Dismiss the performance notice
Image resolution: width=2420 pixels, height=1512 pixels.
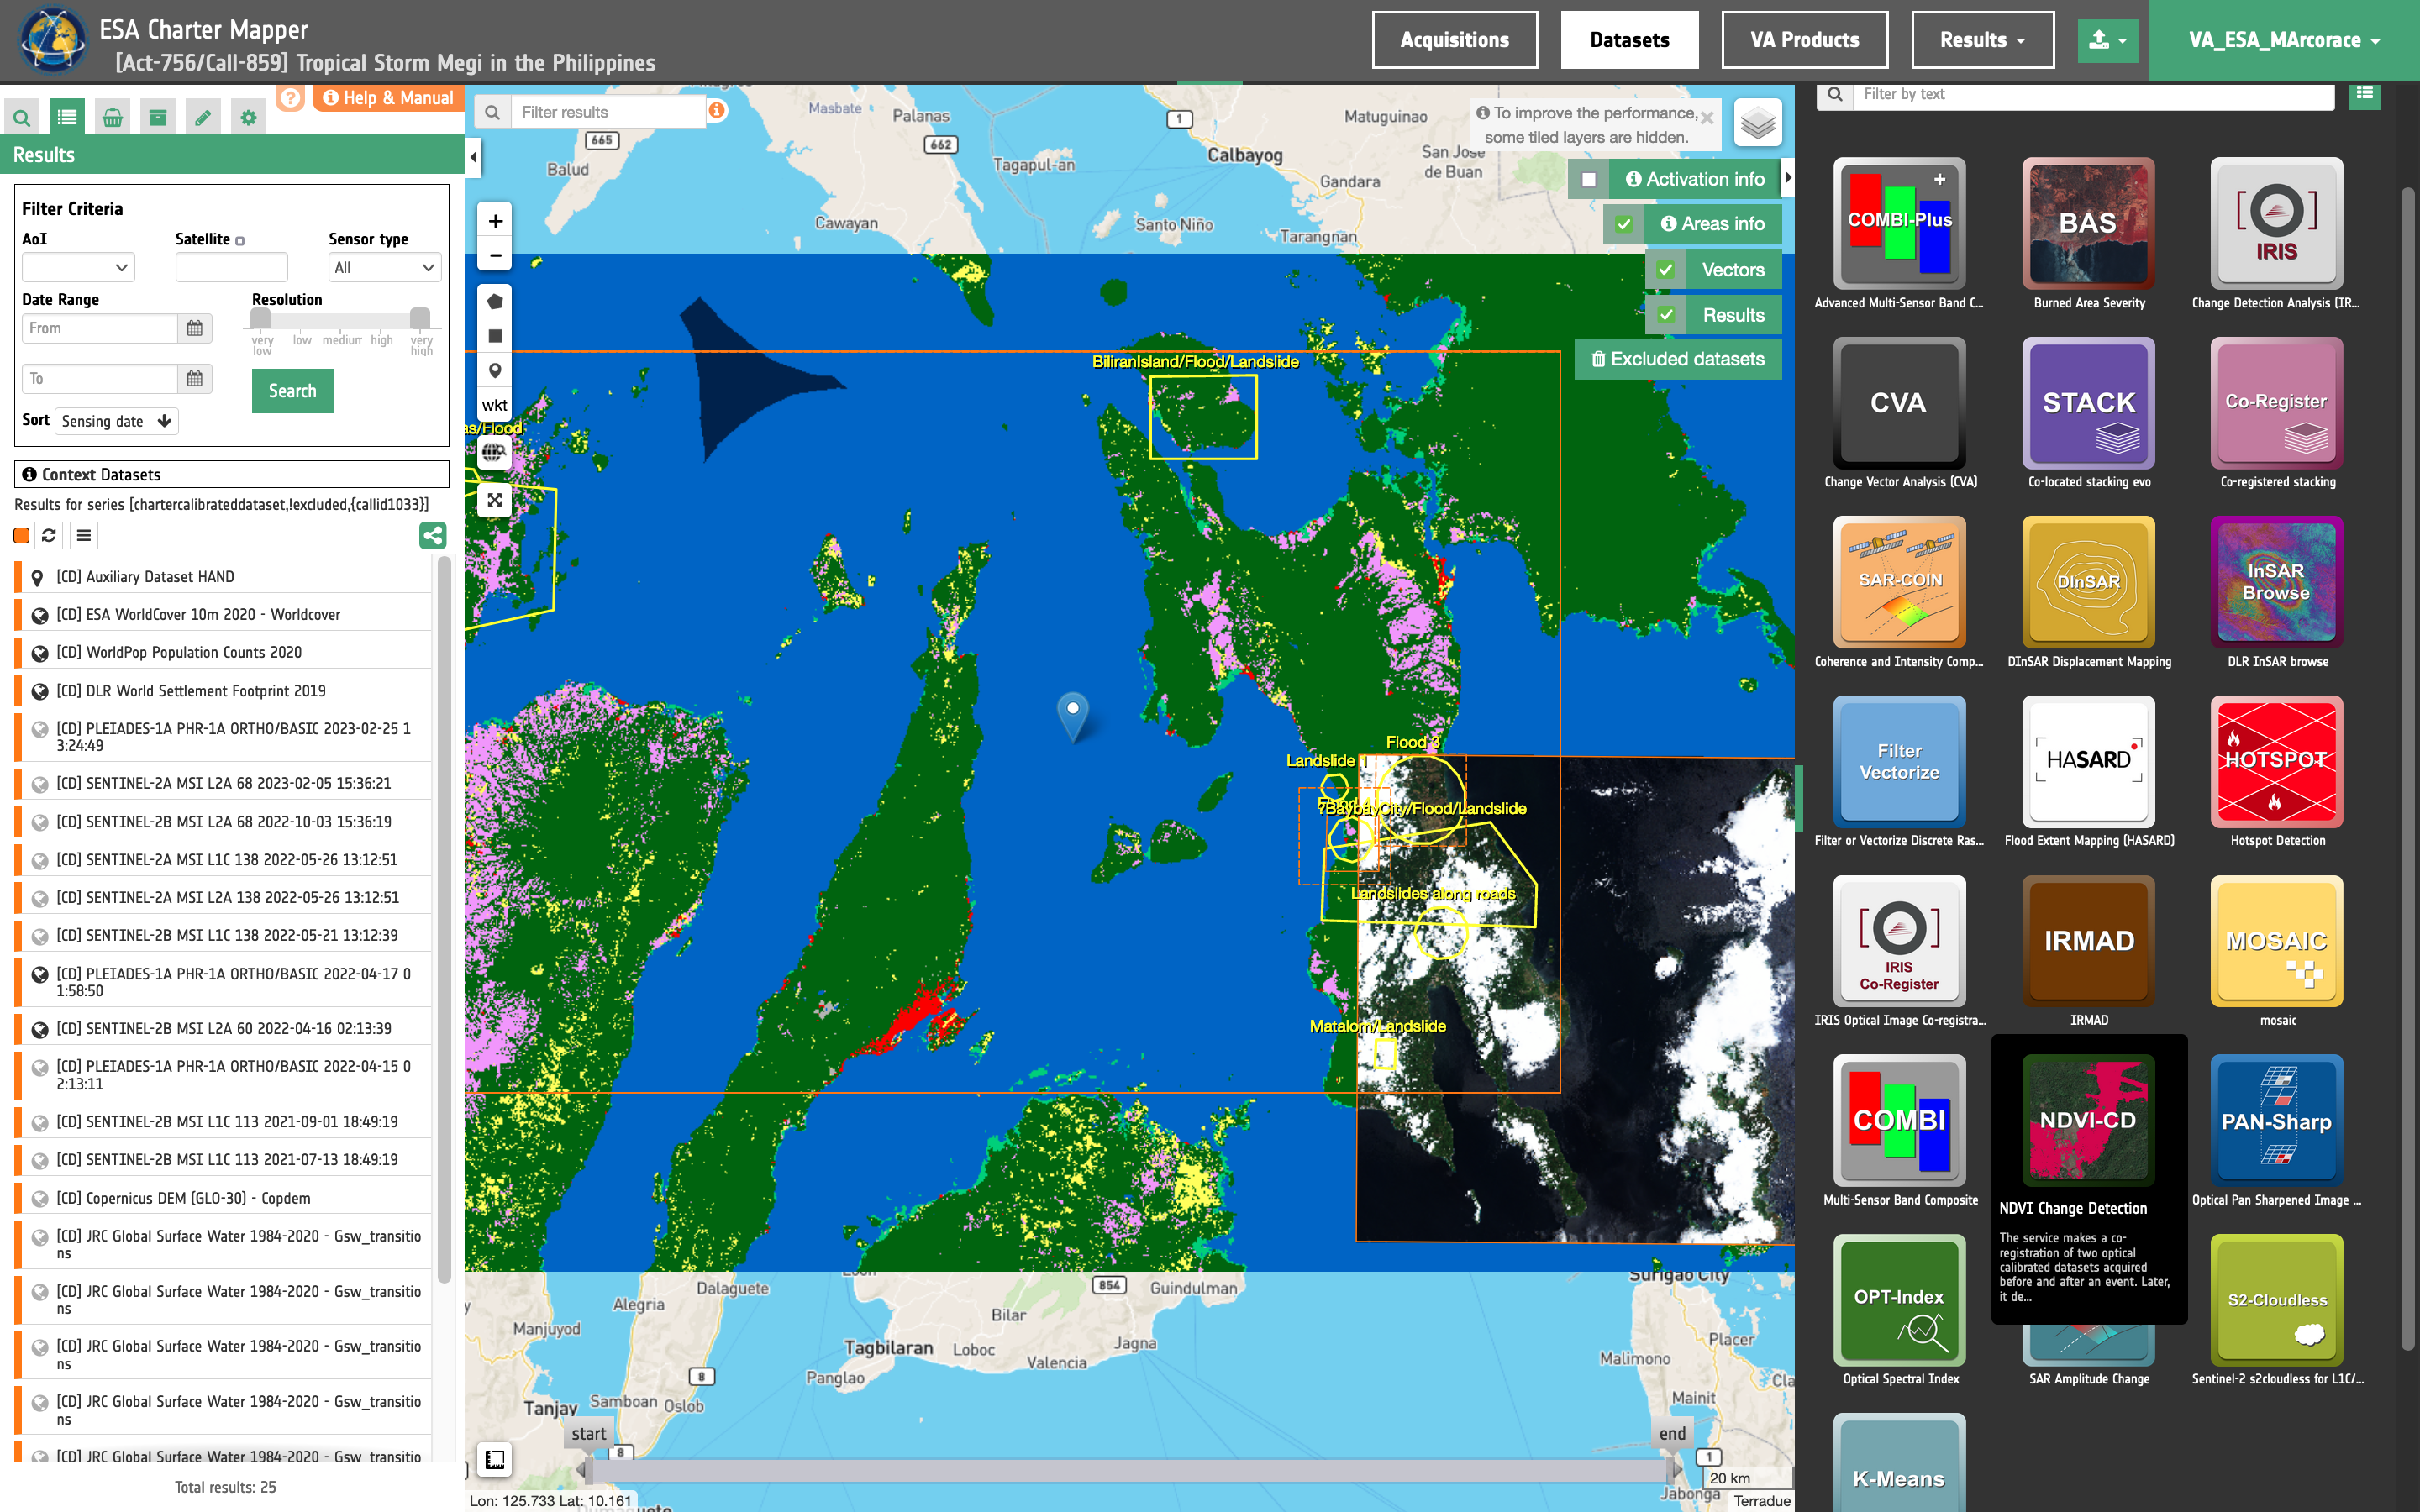pyautogui.click(x=1707, y=118)
